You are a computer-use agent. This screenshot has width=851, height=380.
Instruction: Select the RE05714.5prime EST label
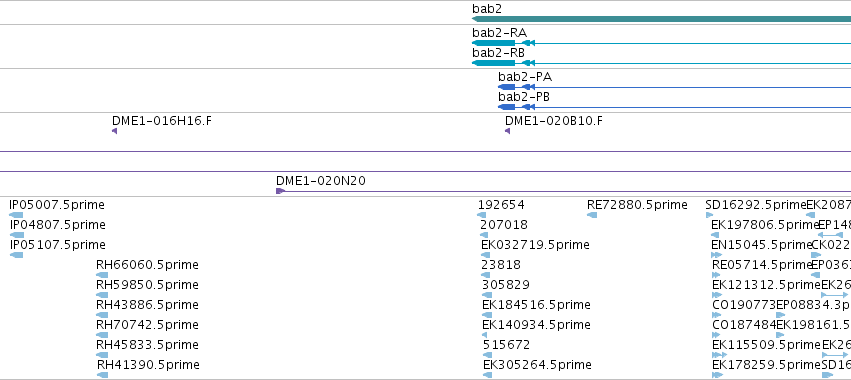(762, 265)
